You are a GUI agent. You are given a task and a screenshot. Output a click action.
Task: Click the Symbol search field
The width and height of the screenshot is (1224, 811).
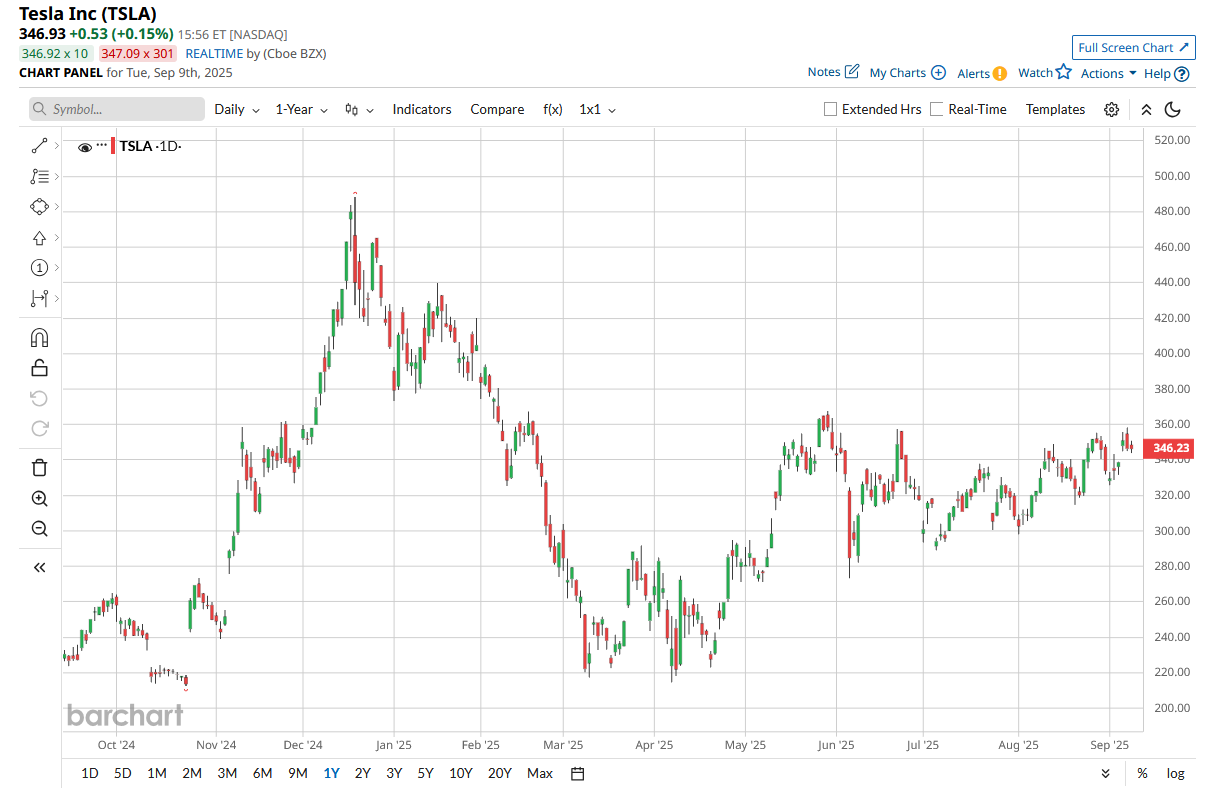tap(117, 109)
